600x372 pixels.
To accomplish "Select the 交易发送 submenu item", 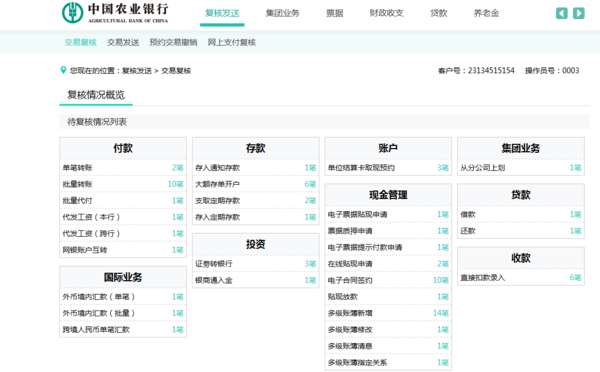I will point(123,42).
